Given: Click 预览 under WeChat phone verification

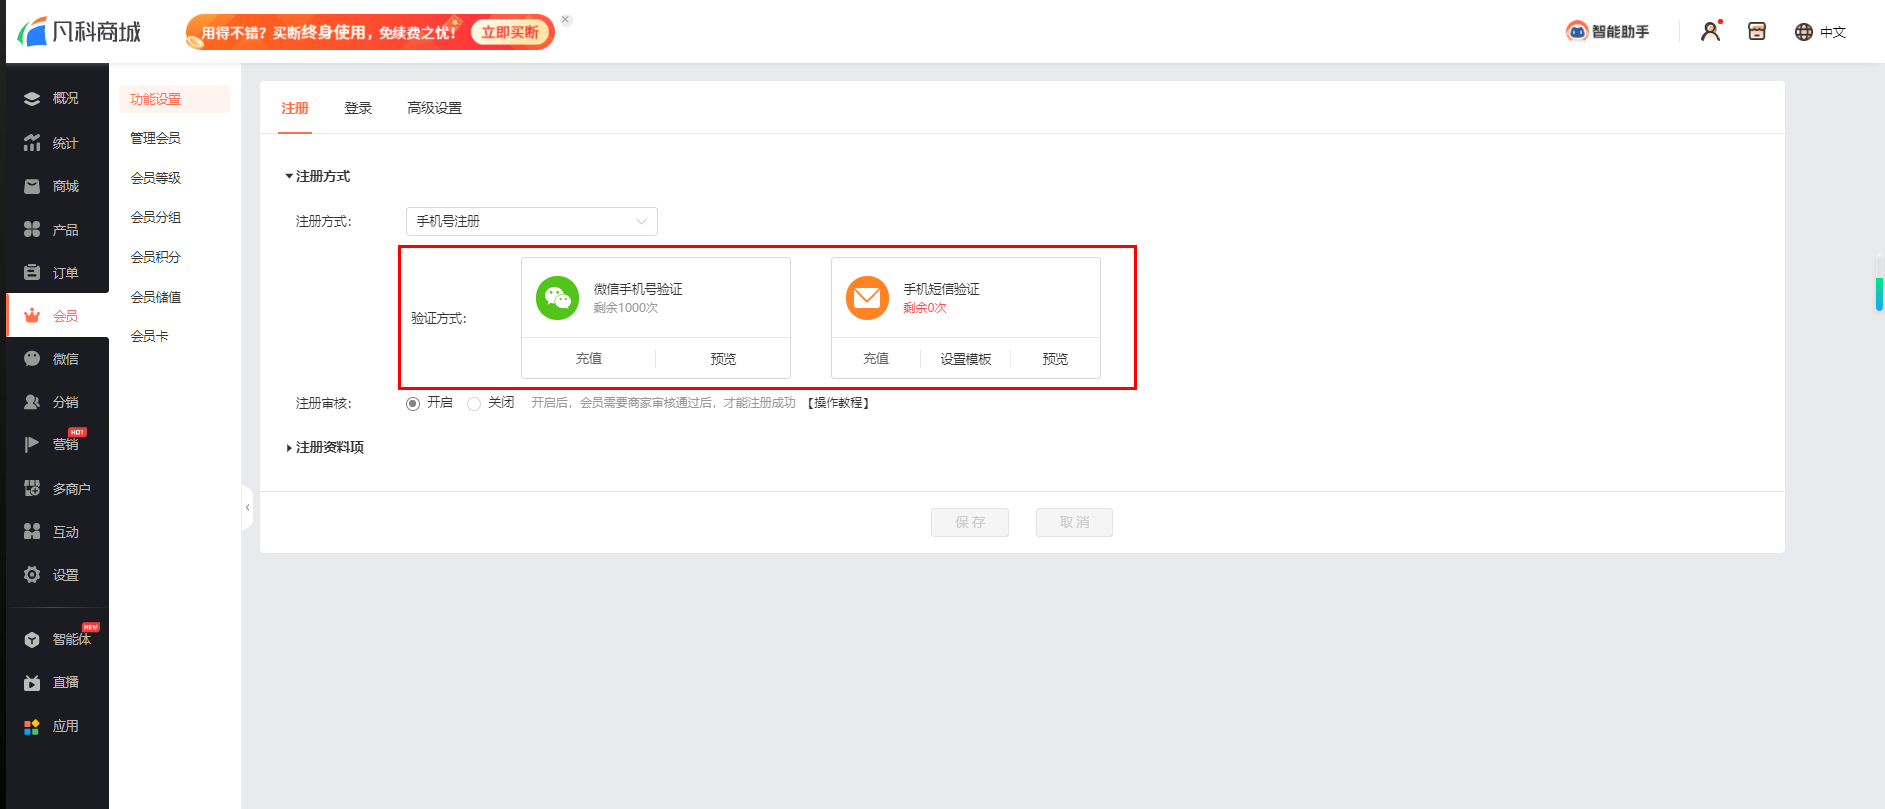Looking at the screenshot, I should click(x=723, y=359).
